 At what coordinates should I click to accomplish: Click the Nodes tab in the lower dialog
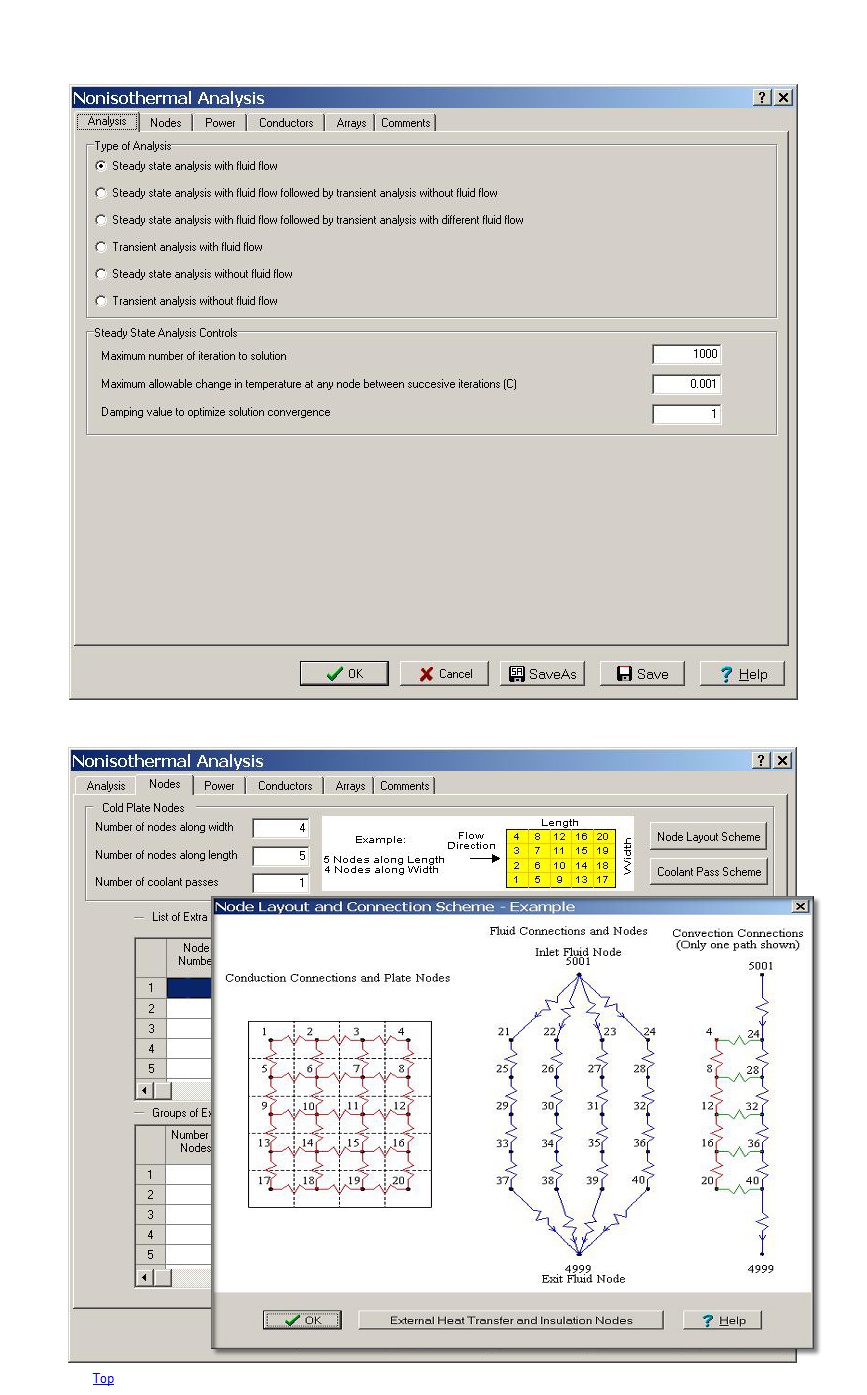click(x=165, y=785)
